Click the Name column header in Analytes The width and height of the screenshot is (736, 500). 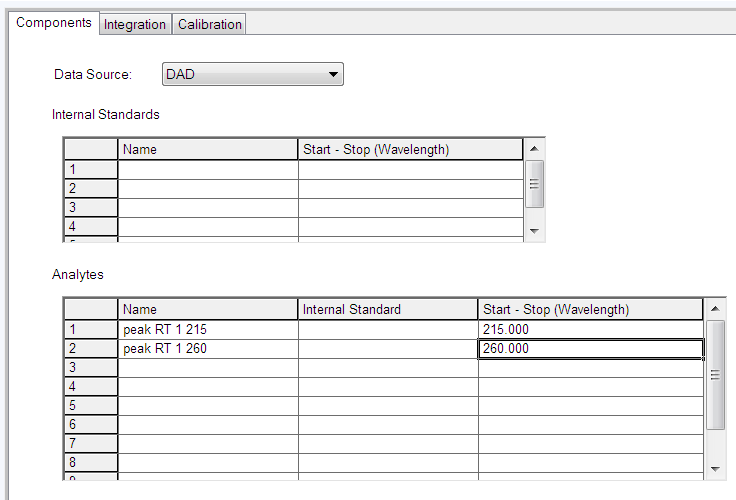coord(208,309)
